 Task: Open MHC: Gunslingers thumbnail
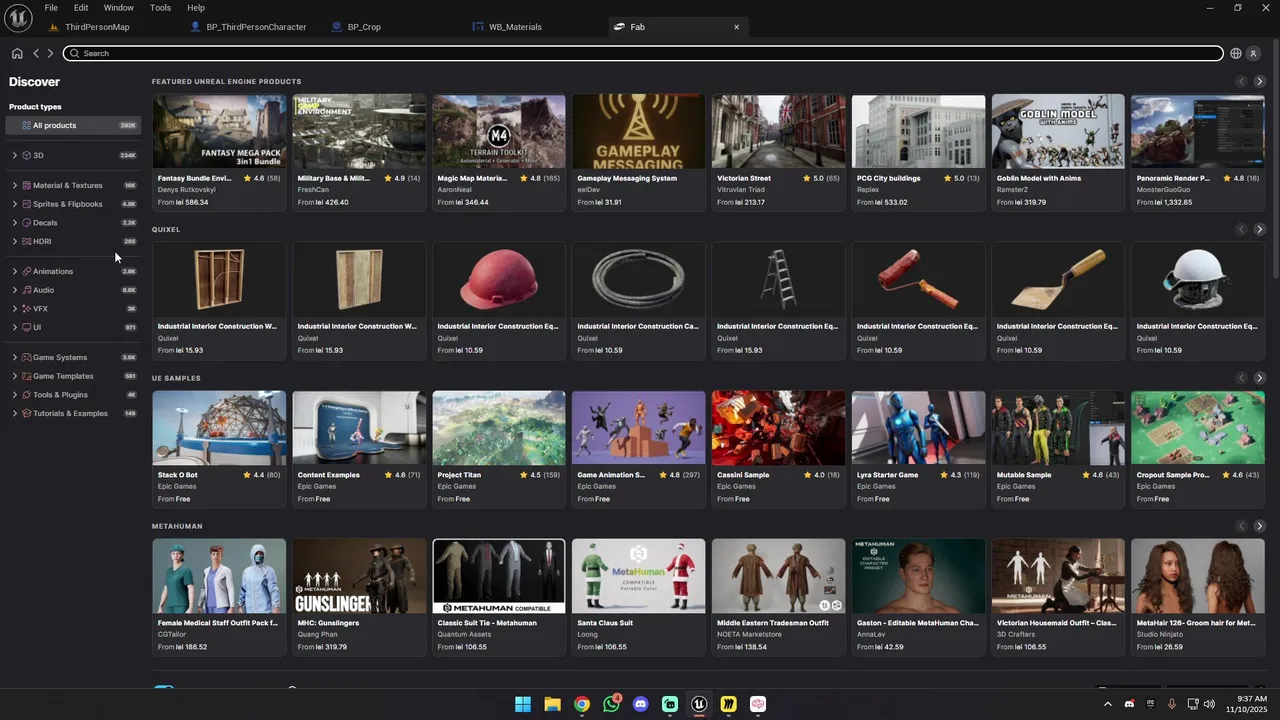[x=359, y=576]
